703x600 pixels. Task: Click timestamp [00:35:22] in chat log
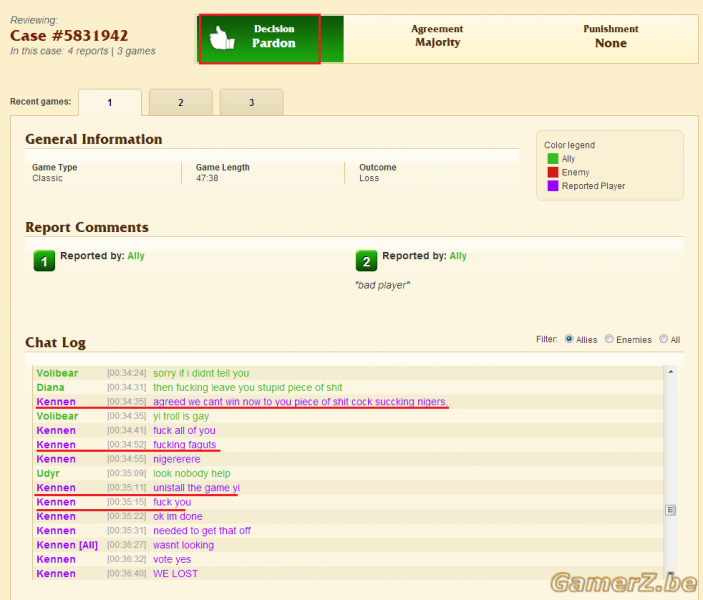click(x=126, y=517)
